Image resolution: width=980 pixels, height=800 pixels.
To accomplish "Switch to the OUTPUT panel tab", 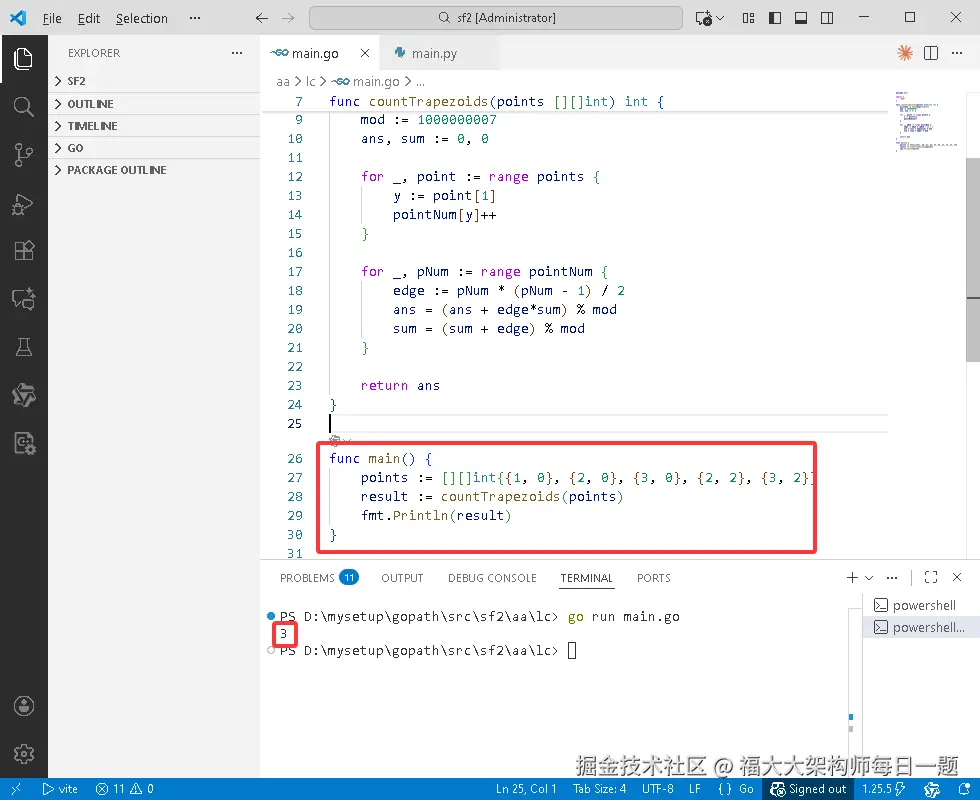I will 402,578.
